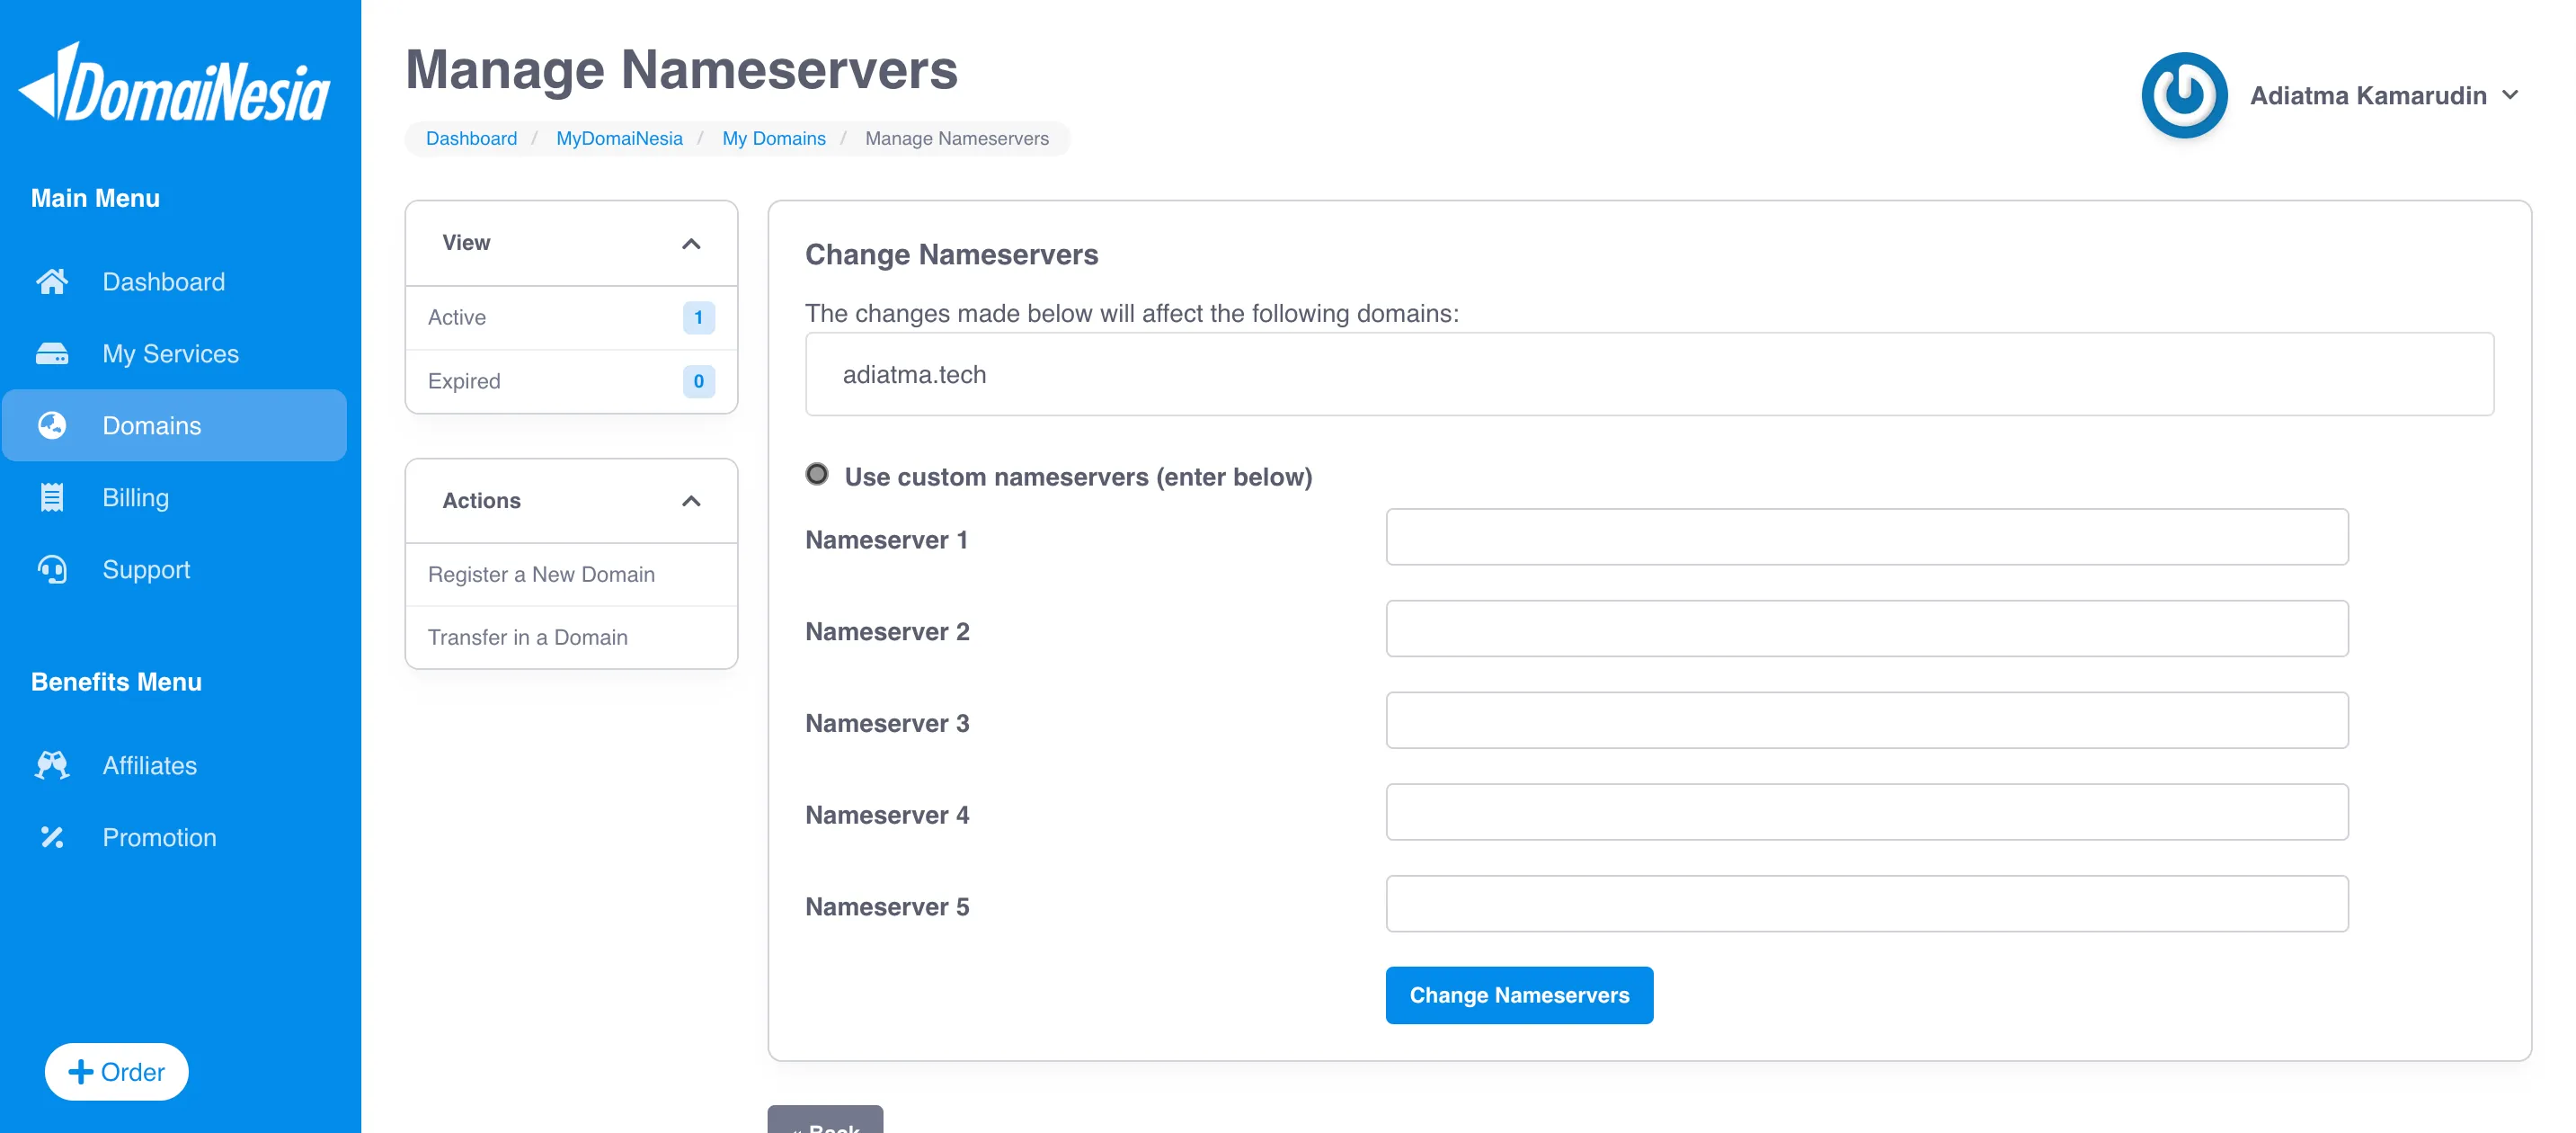This screenshot has height=1133, width=2576.
Task: Click the DomaiNesia logo
Action: click(x=175, y=84)
